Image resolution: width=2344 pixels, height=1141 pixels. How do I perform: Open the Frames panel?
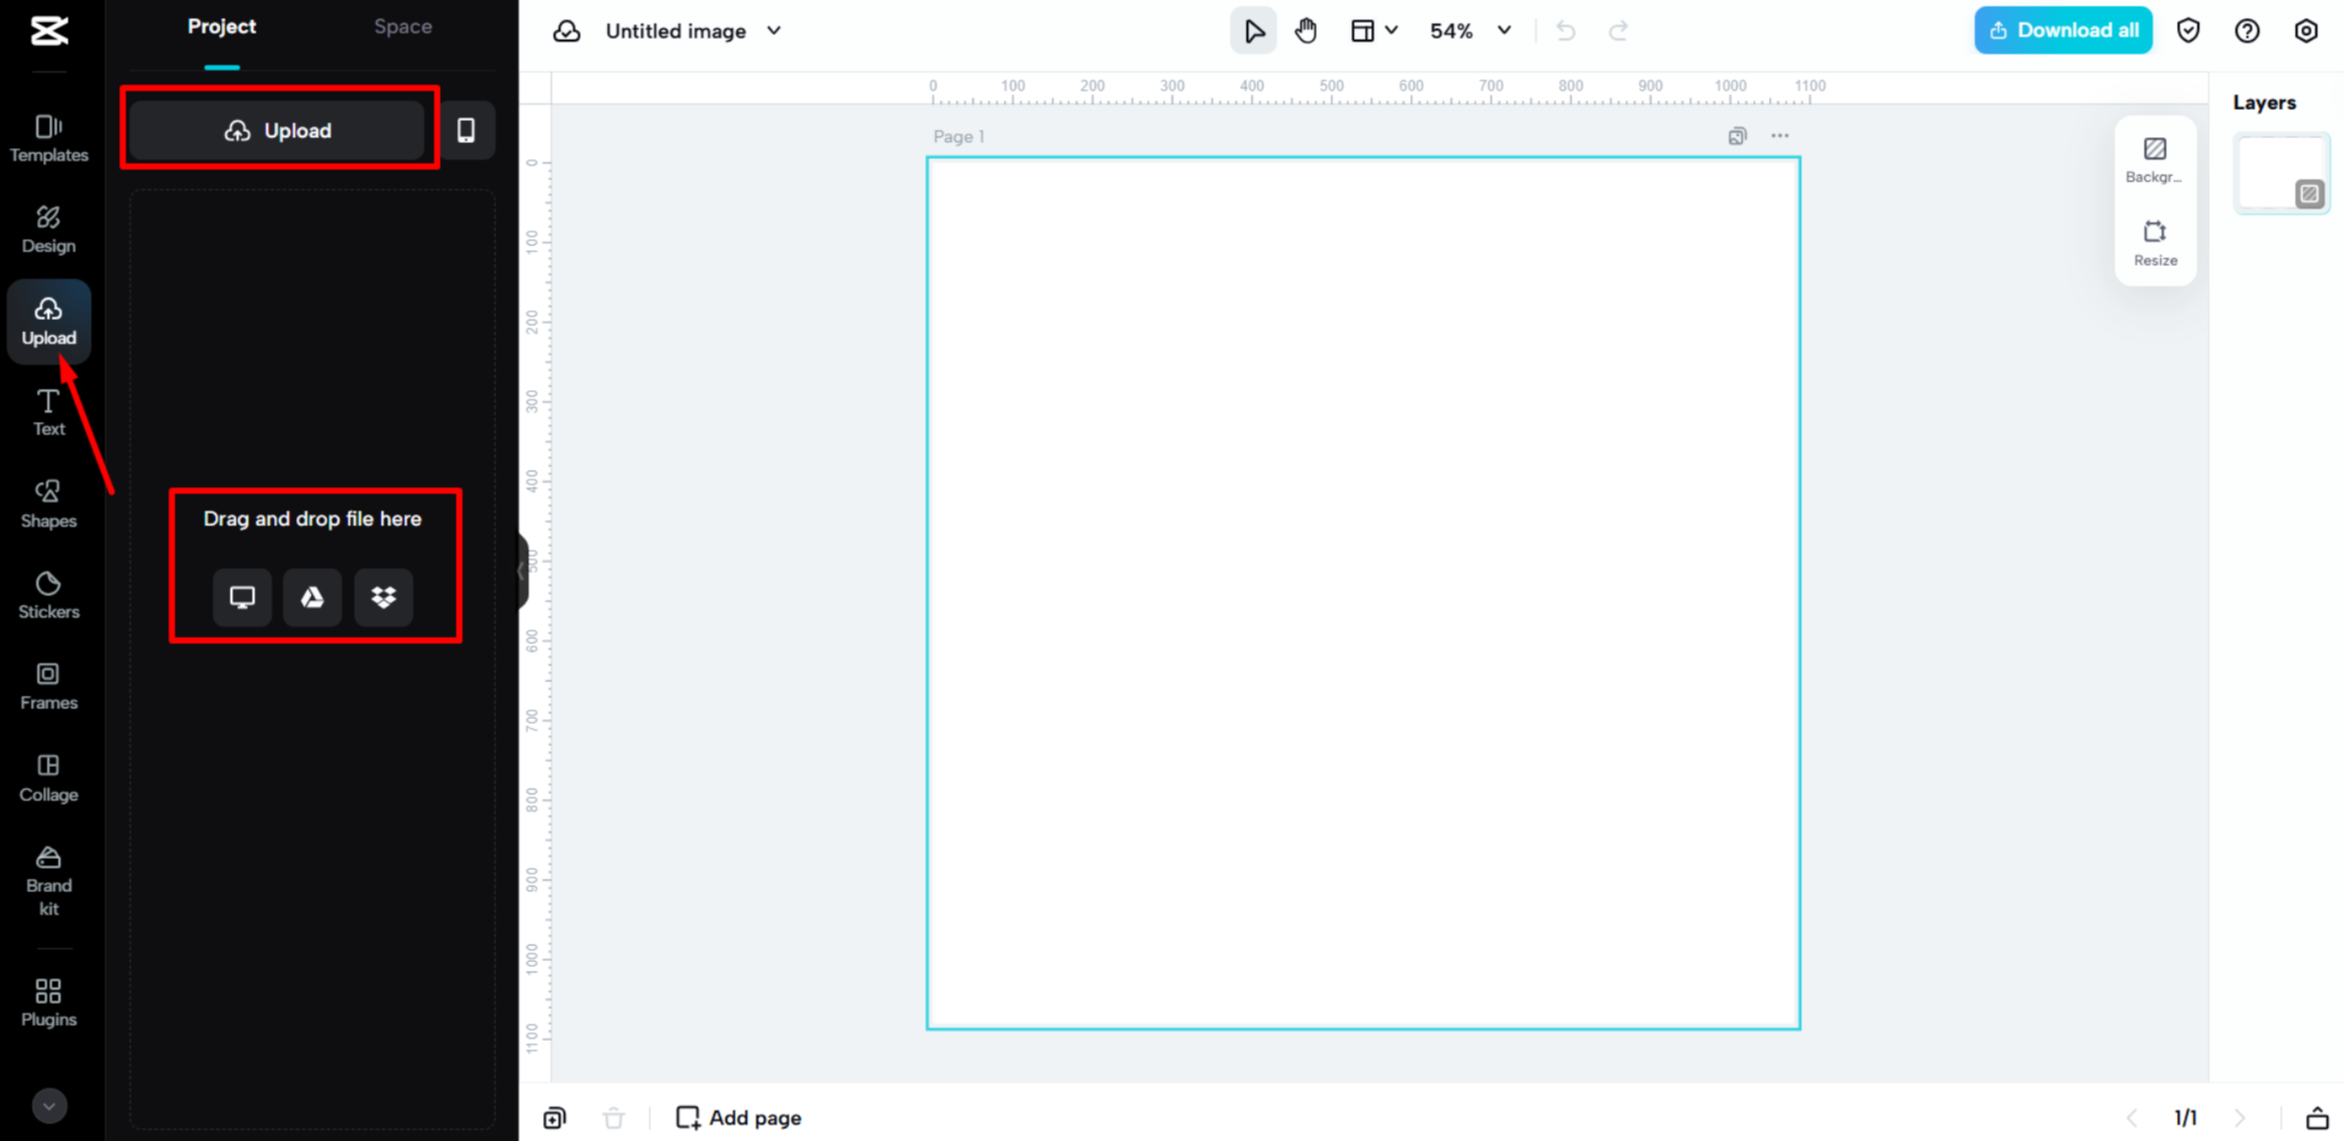(48, 685)
